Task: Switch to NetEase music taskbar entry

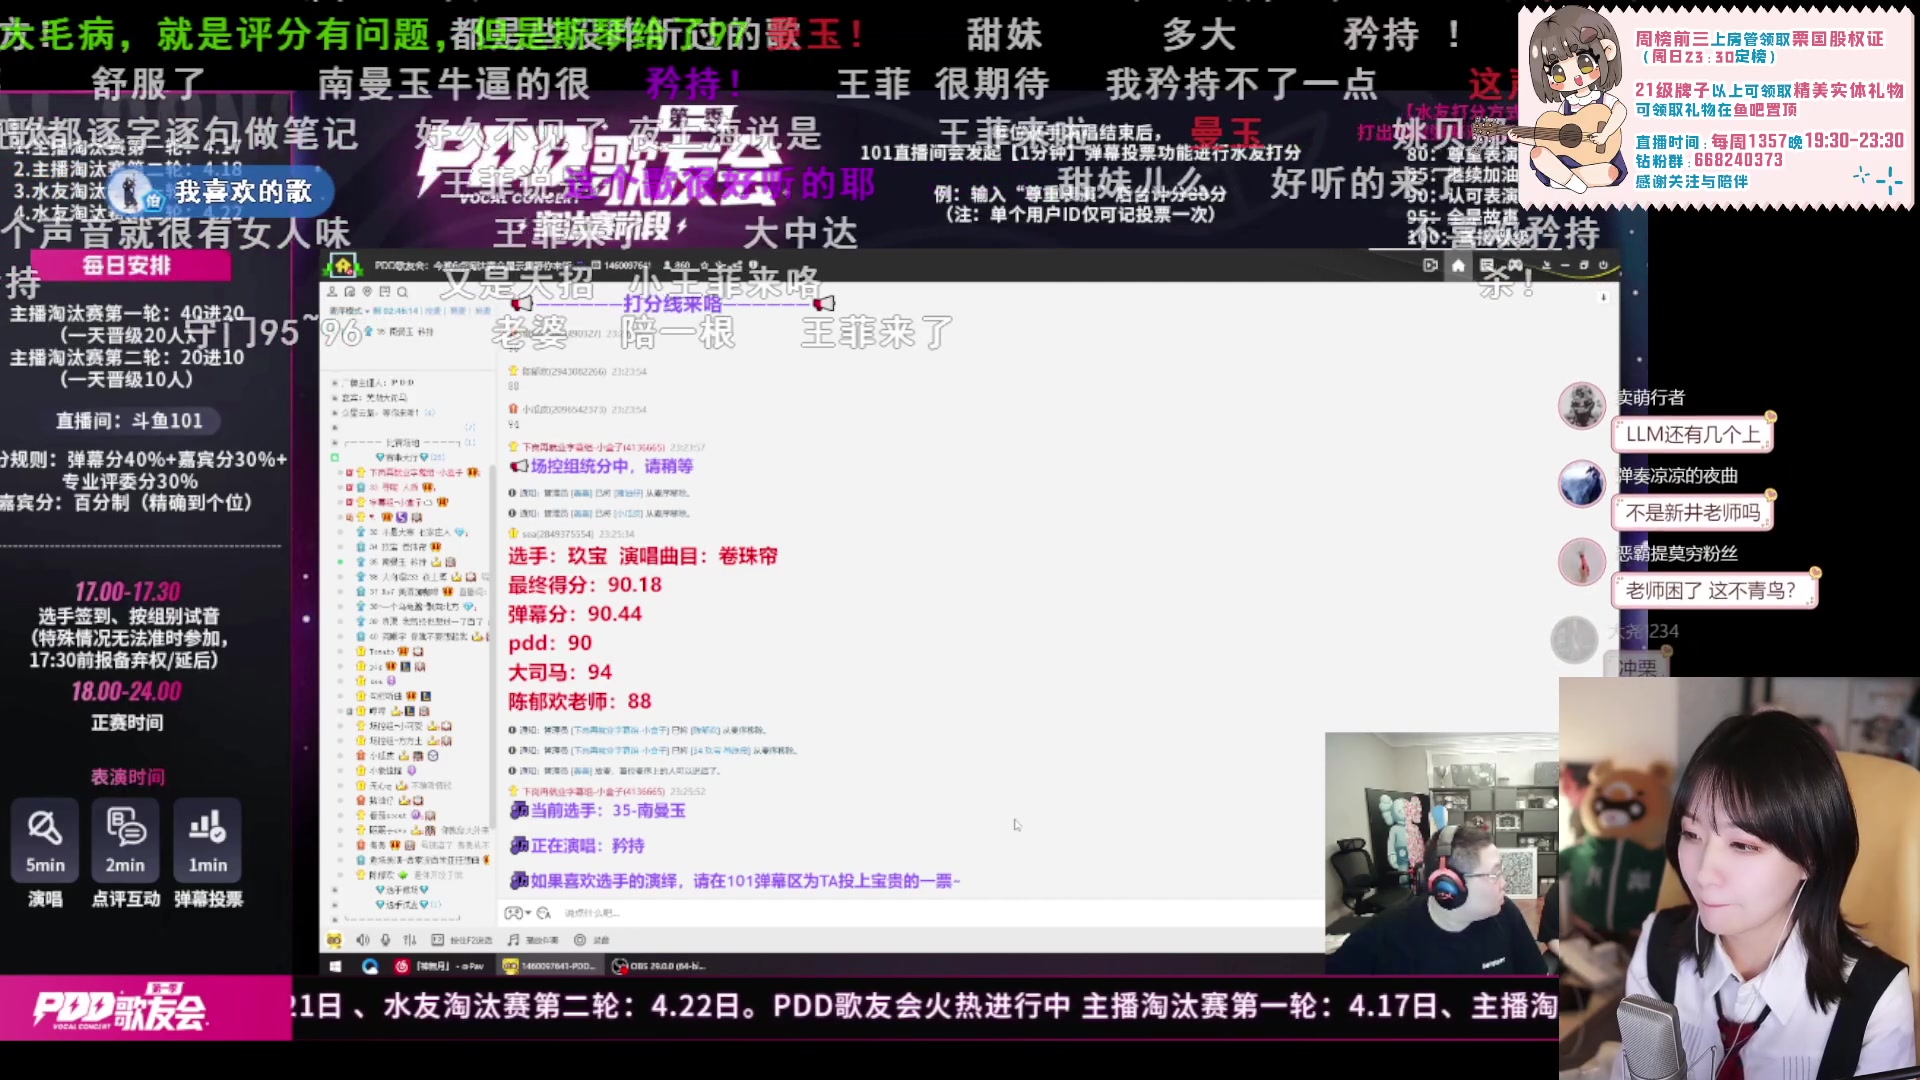Action: click(x=438, y=966)
